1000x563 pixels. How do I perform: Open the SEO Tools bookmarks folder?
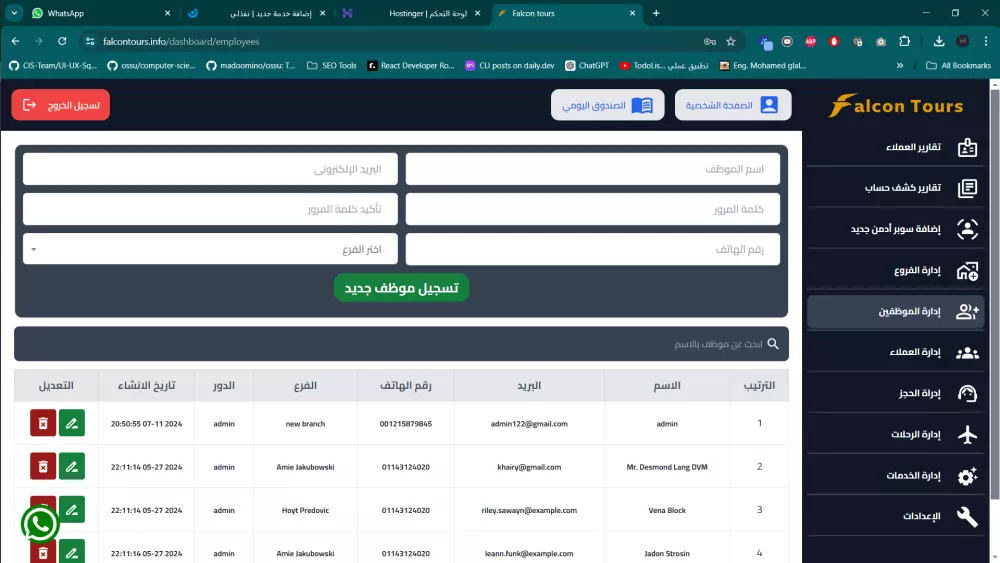point(332,66)
